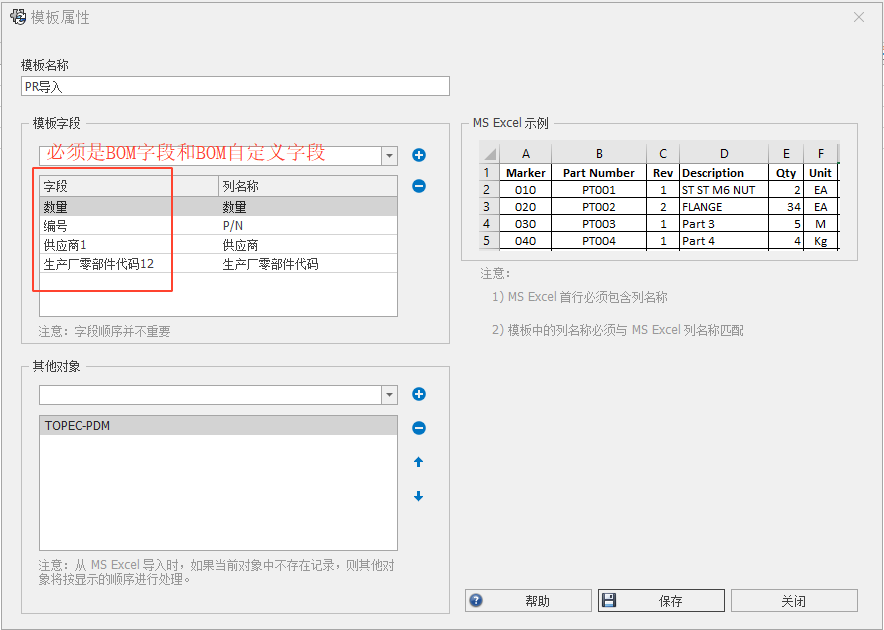The height and width of the screenshot is (630, 884).
Task: Click the FLANGE cell in Excel example
Action: 724,206
